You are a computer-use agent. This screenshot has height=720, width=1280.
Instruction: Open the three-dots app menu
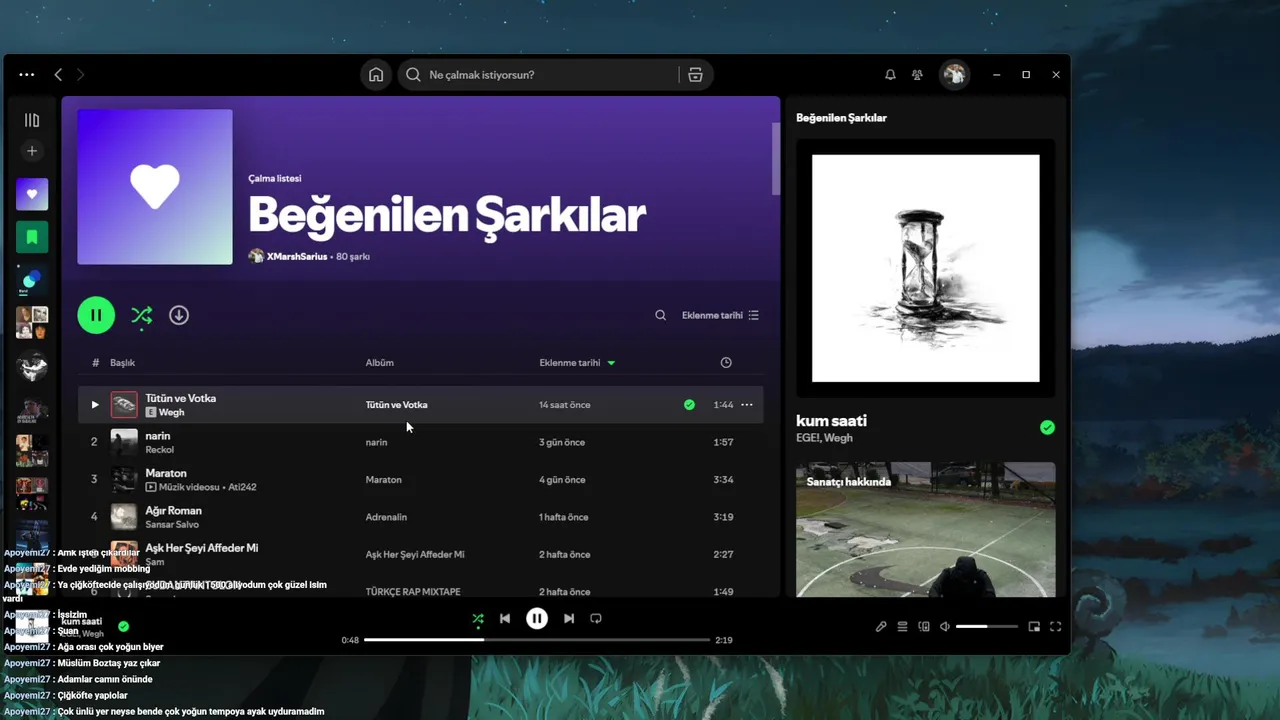coord(27,75)
